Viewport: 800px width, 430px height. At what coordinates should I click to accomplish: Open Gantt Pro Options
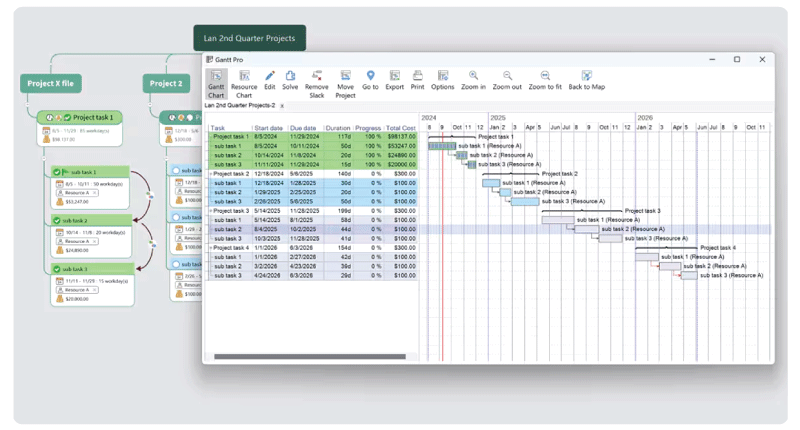pos(442,81)
